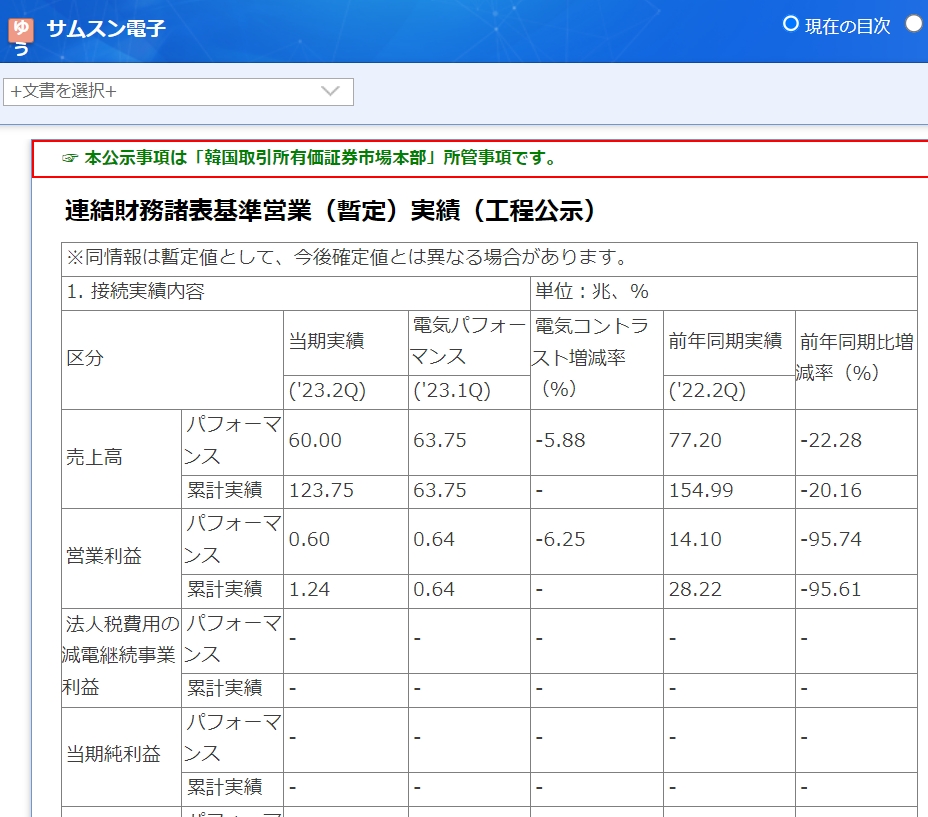The height and width of the screenshot is (817, 928).
Task: Select the ('22.2Q) period cell
Action: click(707, 392)
